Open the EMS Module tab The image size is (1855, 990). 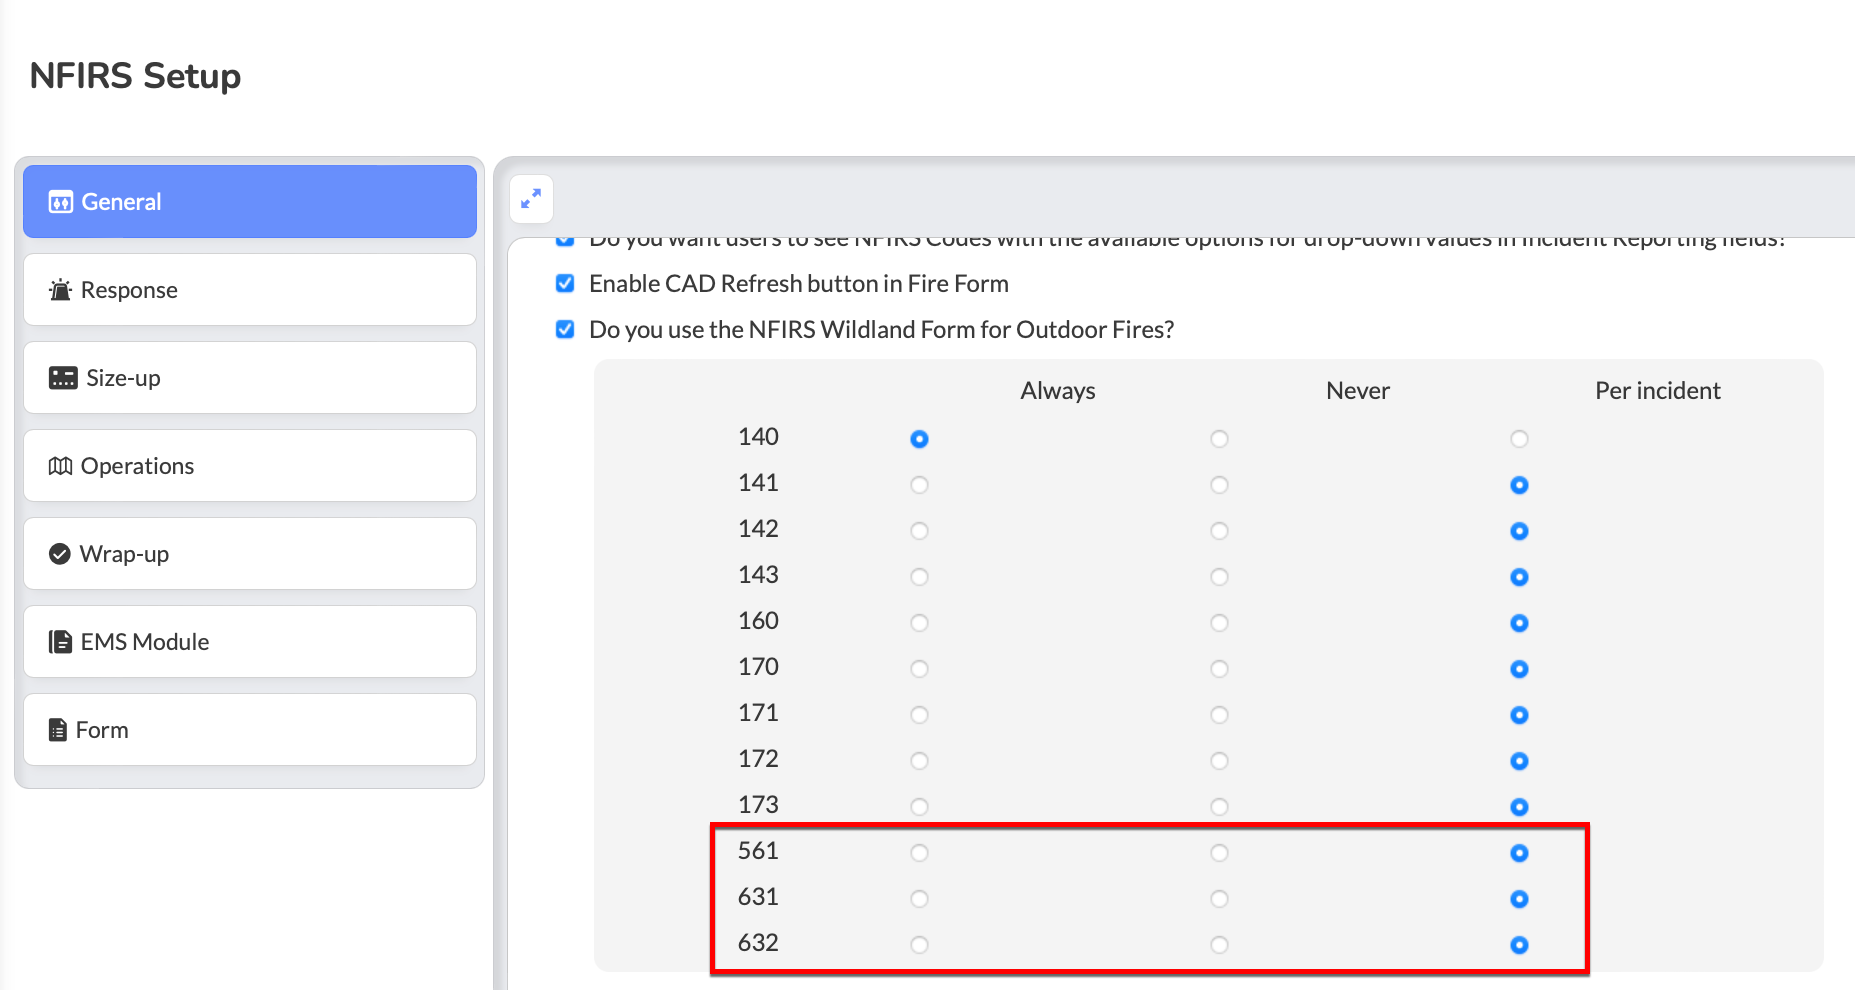(250, 642)
